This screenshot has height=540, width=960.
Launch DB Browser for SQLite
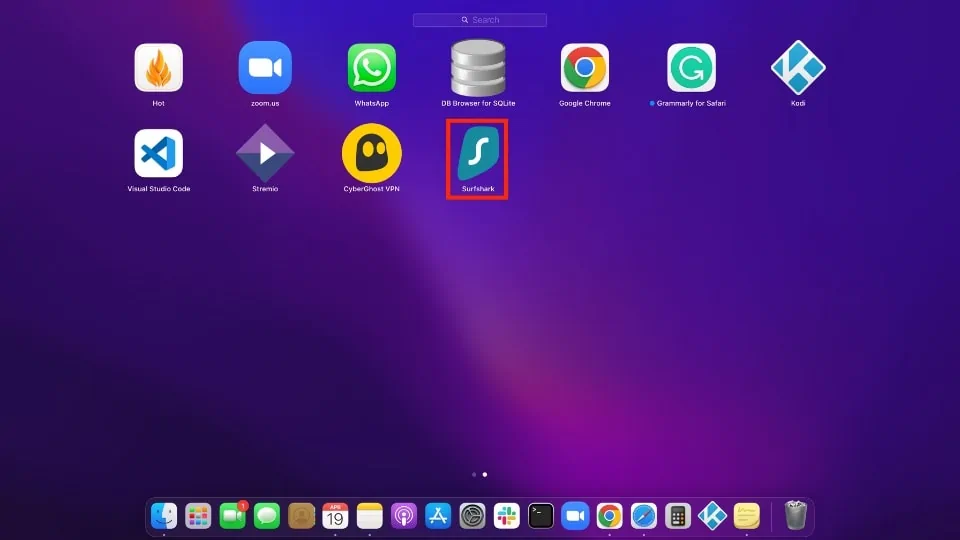pyautogui.click(x=478, y=68)
